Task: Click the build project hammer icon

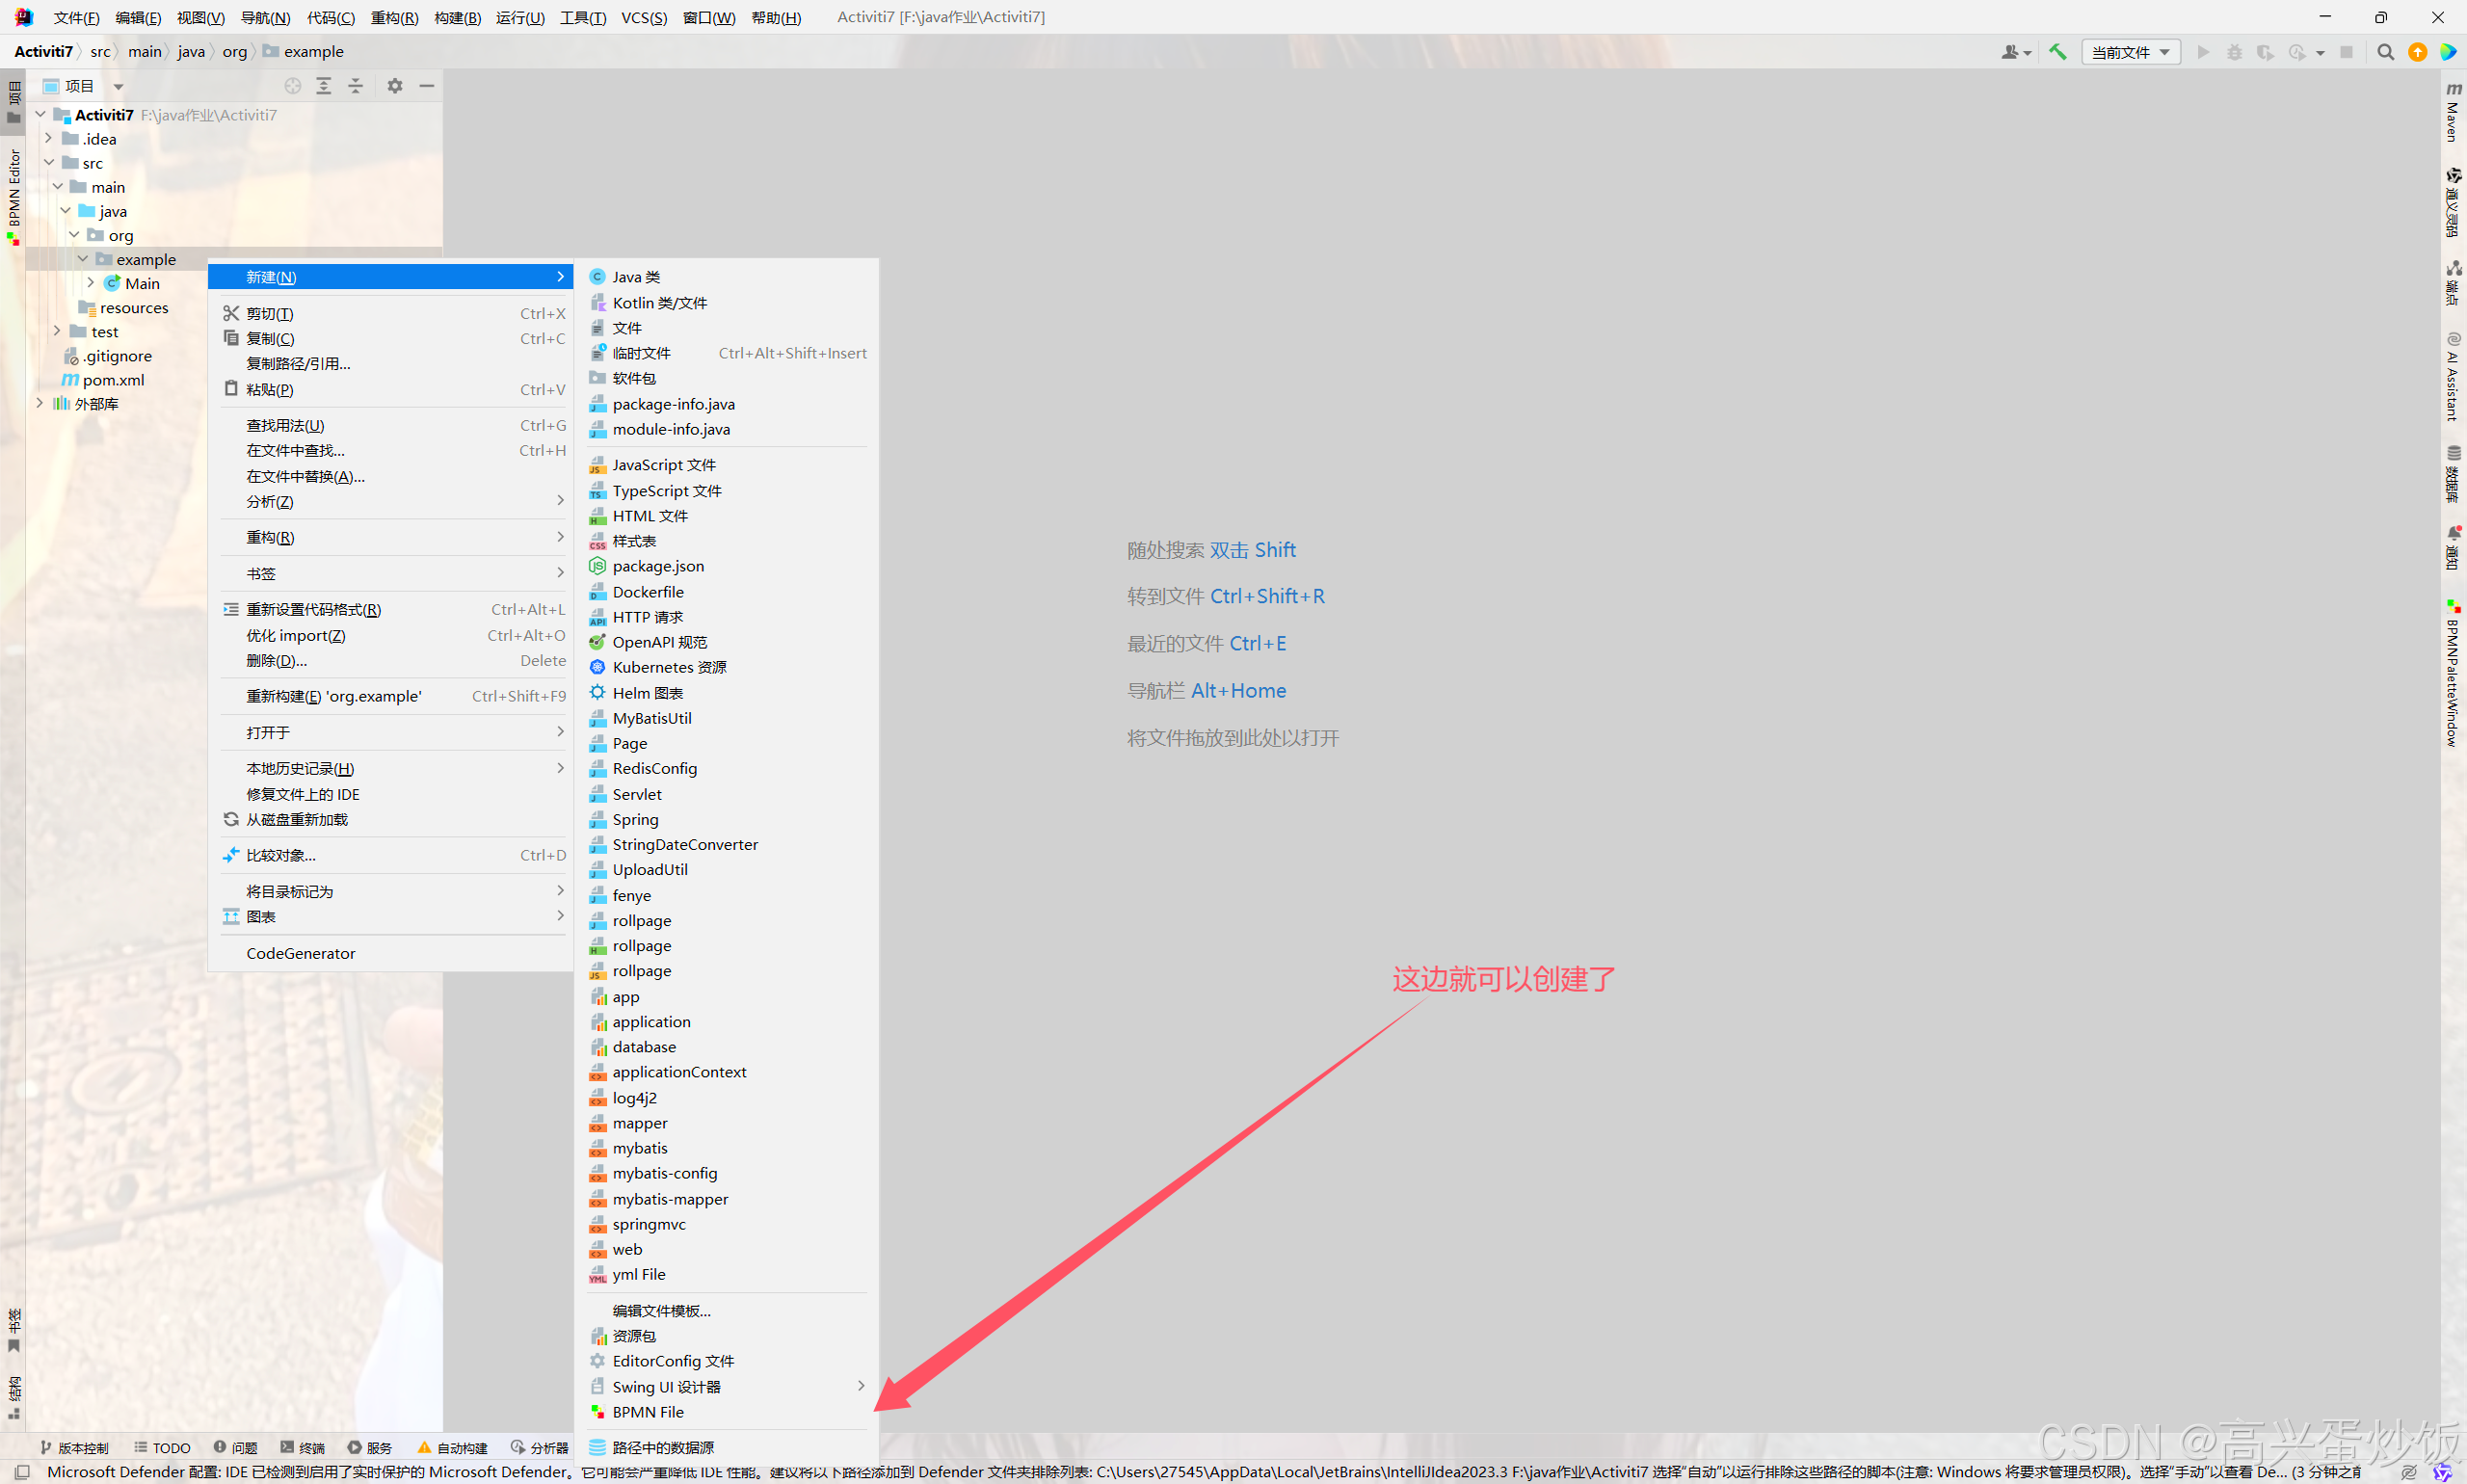Action: coord(2057,52)
